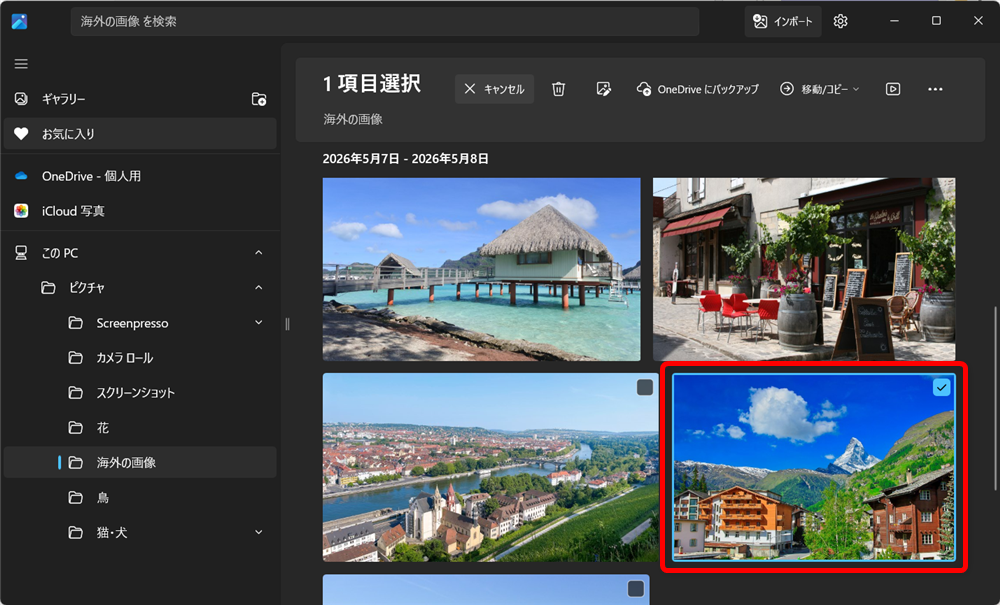Collapse the この PC tree section
Screen dimensions: 1000x605
(x=258, y=253)
